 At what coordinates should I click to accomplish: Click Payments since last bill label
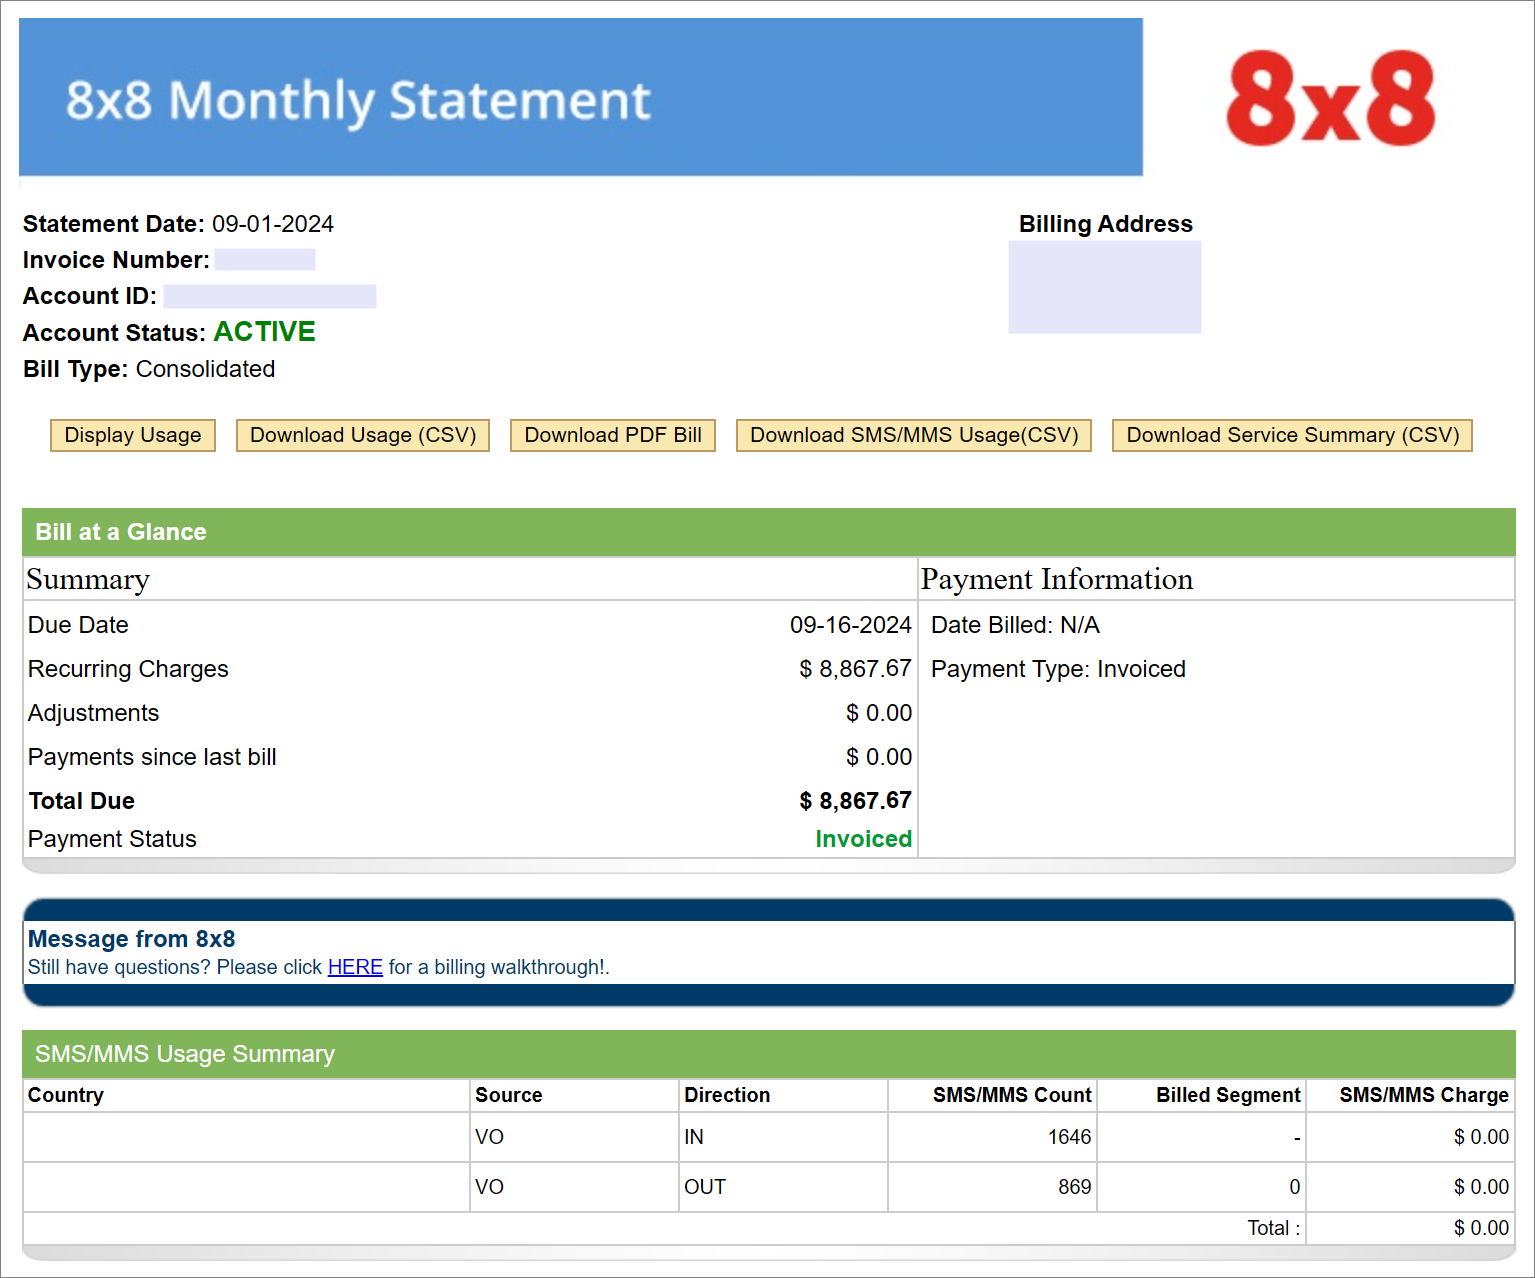(152, 757)
